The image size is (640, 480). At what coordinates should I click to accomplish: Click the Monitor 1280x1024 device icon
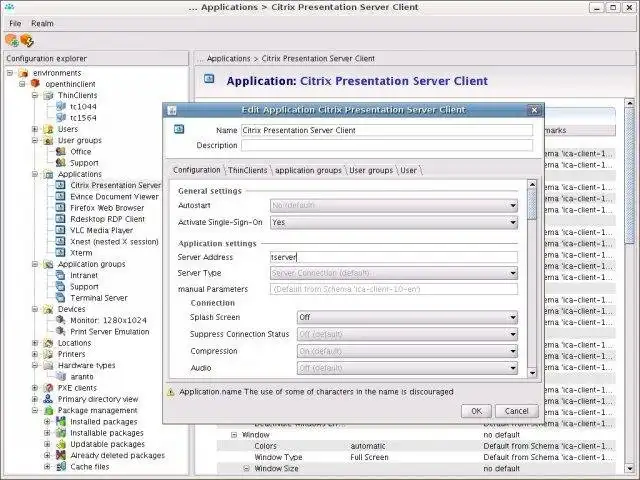coord(61,320)
